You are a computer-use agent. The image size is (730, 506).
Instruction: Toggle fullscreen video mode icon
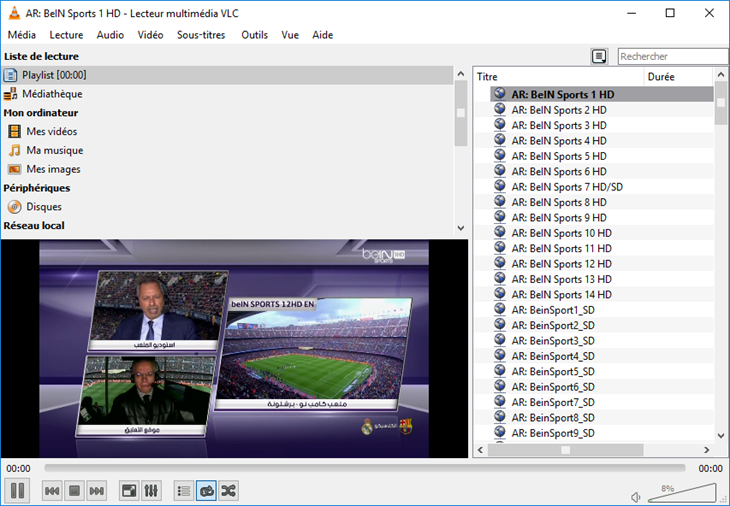(129, 491)
